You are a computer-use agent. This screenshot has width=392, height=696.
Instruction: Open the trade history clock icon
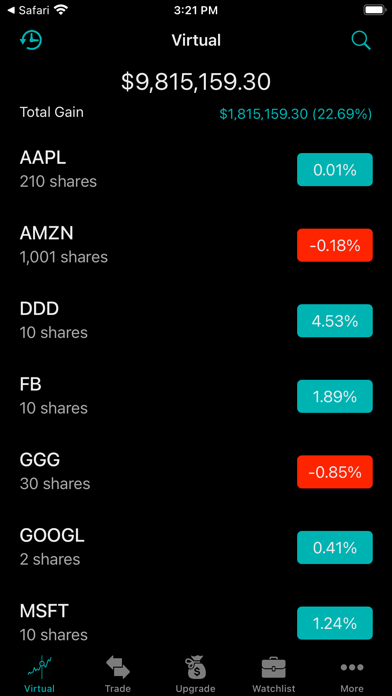[31, 40]
